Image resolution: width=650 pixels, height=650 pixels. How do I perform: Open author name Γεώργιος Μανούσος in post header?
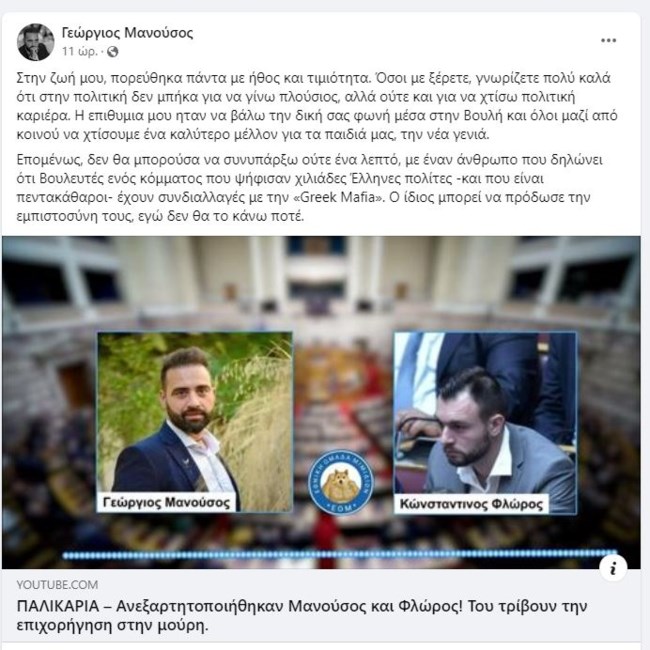[127, 32]
